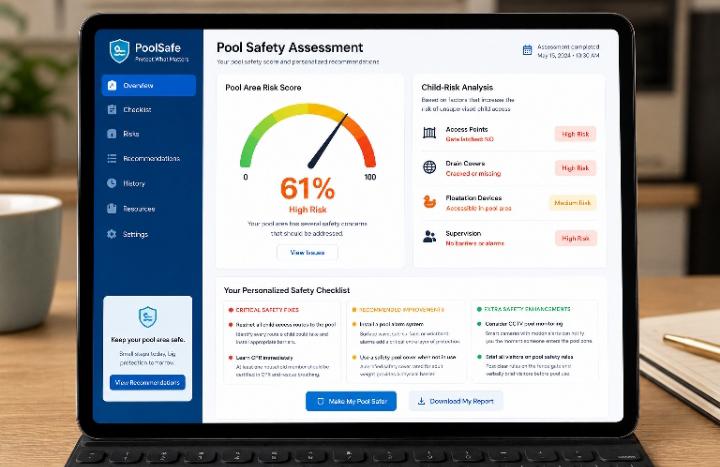The height and width of the screenshot is (467, 720).
Task: Click the History clock icon
Action: coord(112,183)
